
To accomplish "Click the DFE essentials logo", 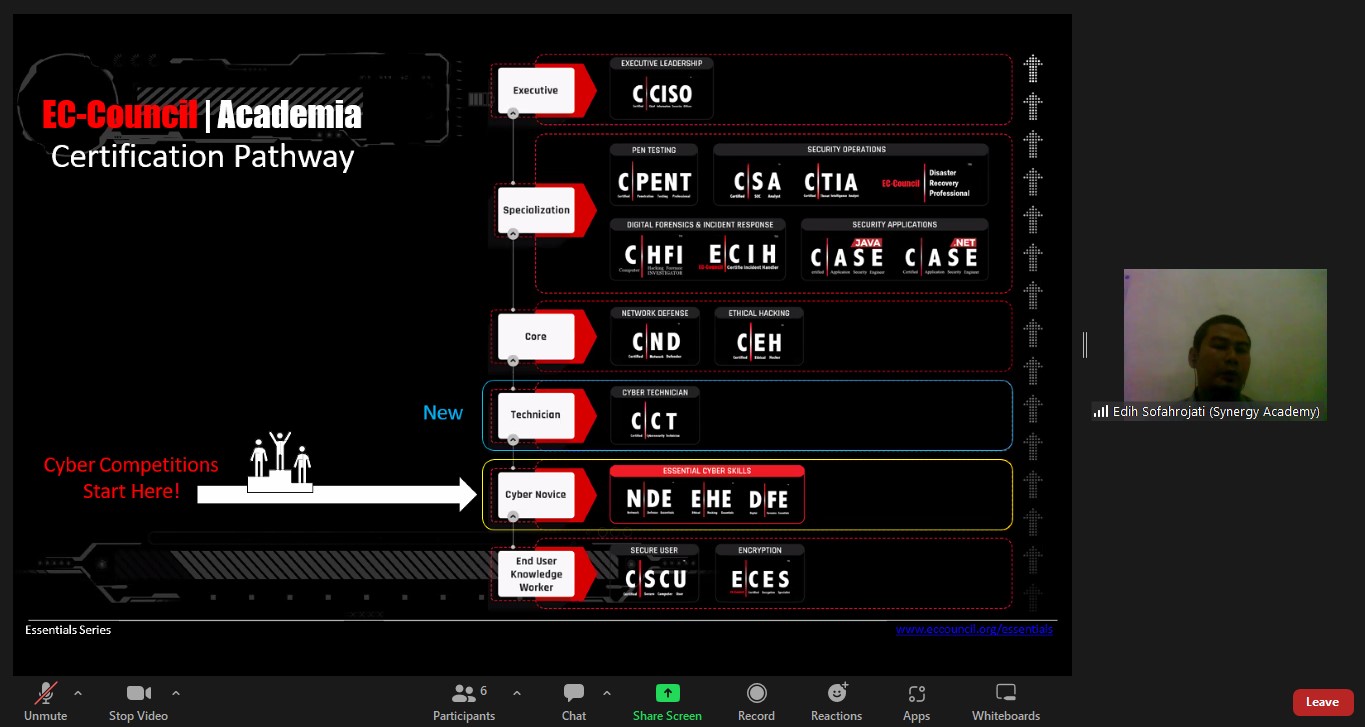I will (x=768, y=499).
